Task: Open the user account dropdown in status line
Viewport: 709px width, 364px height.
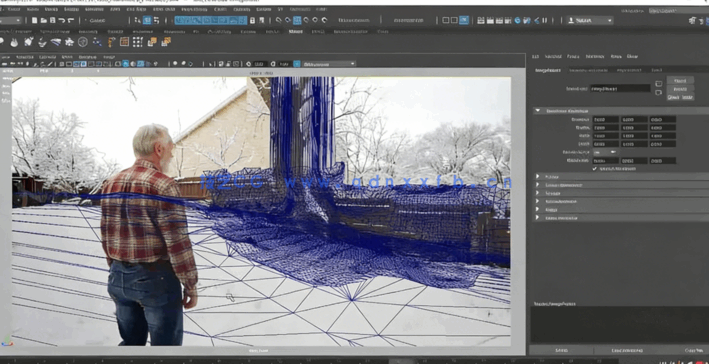Action: click(590, 20)
